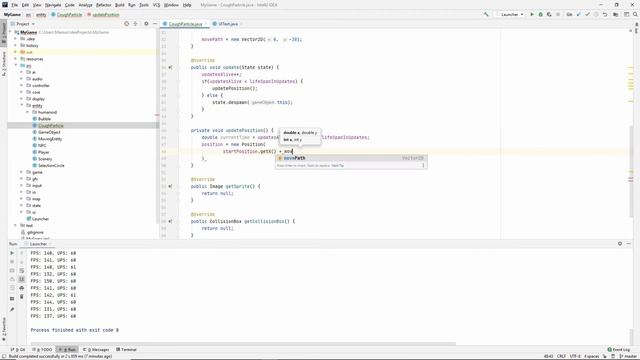The image size is (640, 360).
Task: Toggle scroll to end in Run panel
Action: (22, 279)
